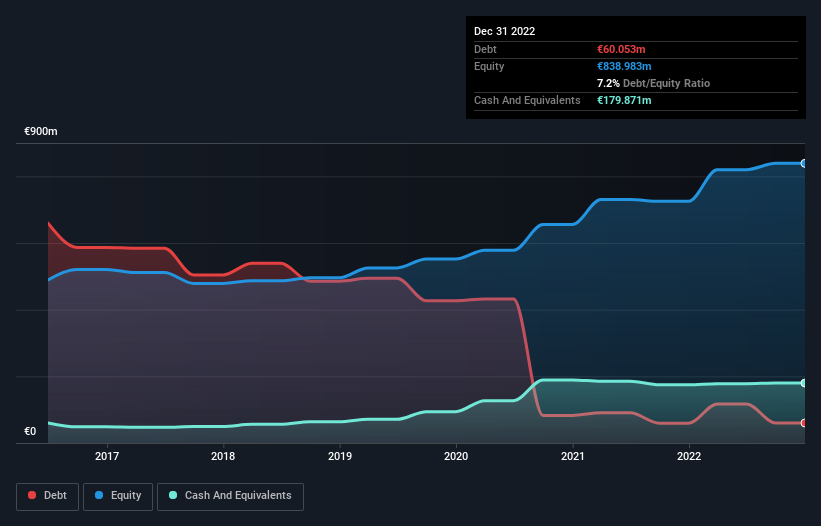
Task: Toggle the Equity legend button
Action: coord(118,496)
